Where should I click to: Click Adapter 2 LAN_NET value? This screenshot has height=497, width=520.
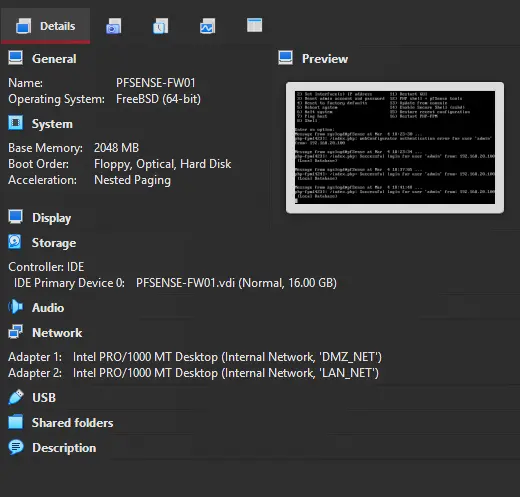click(x=226, y=373)
